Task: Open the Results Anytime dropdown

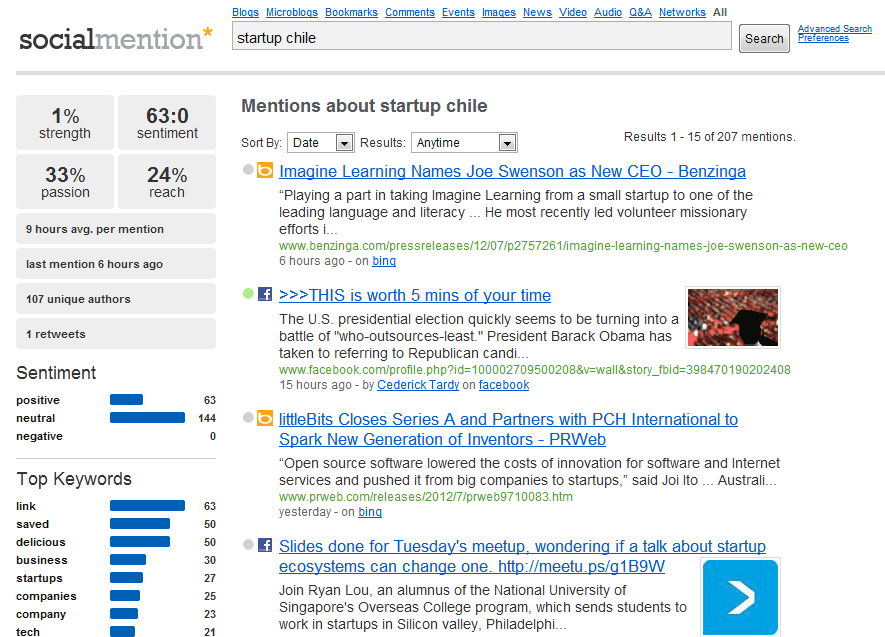Action: 464,143
